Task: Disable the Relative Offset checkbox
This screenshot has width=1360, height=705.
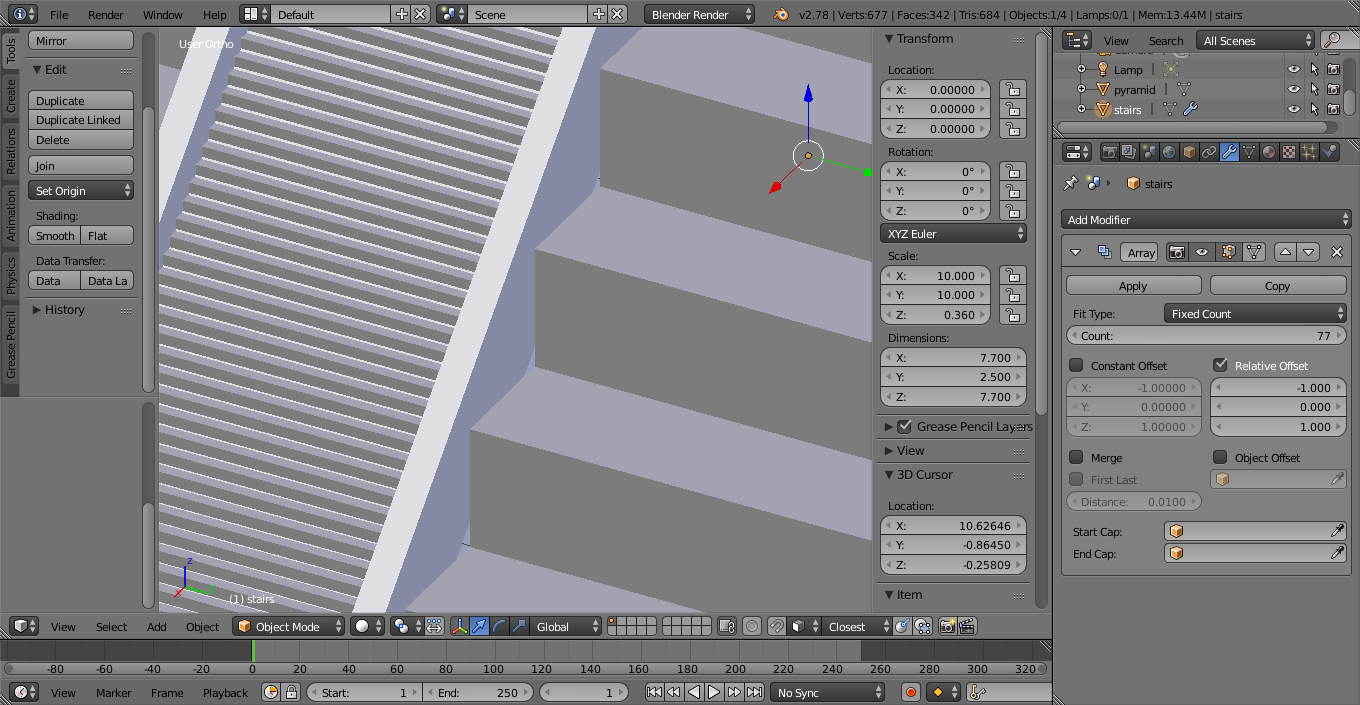Action: (1220, 365)
